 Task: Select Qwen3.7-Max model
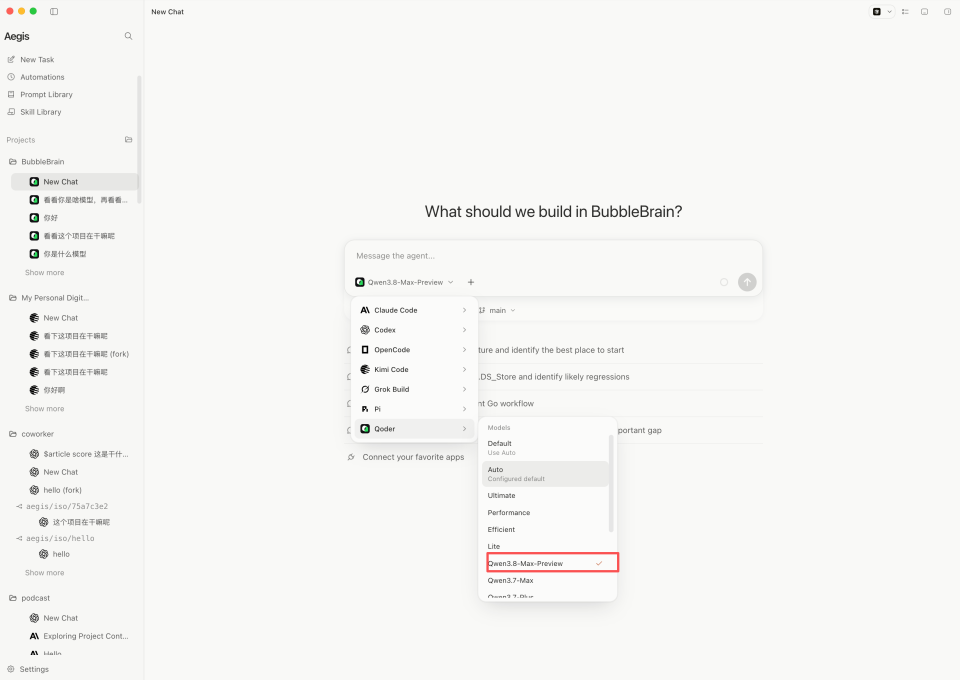pos(545,580)
